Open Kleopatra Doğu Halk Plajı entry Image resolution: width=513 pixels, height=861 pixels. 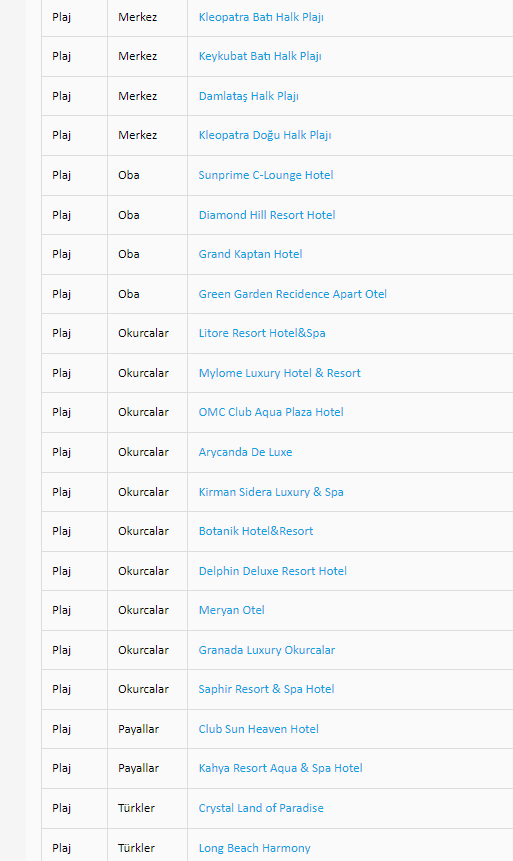tap(265, 136)
